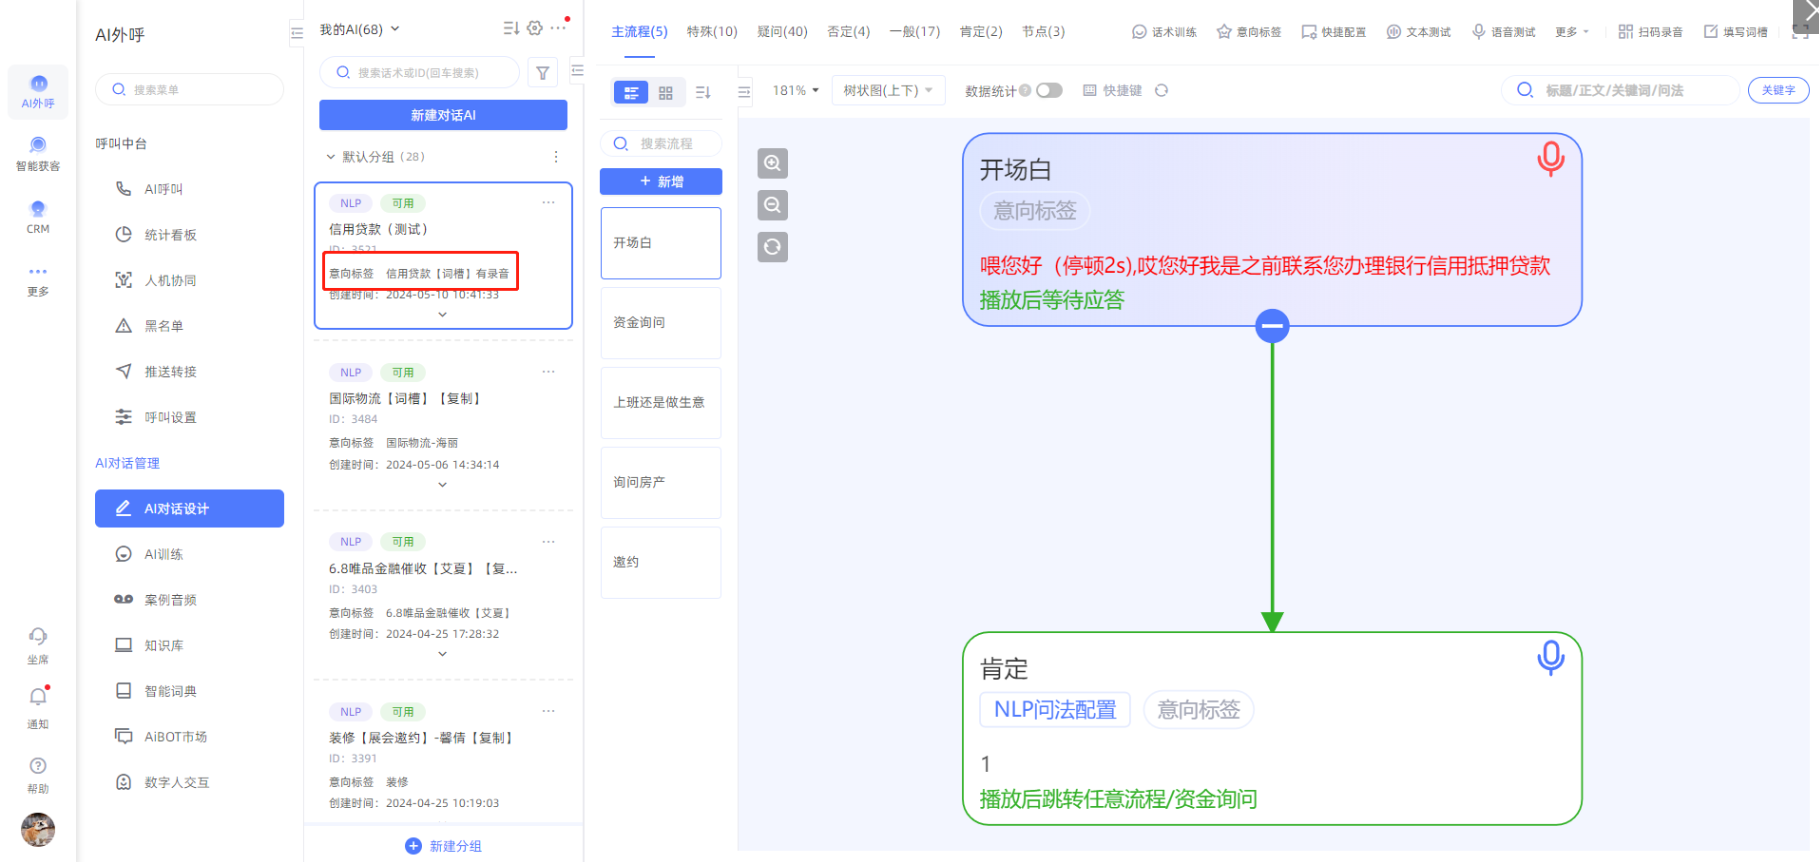
Task: Click the 新增 flow button
Action: coord(661,182)
